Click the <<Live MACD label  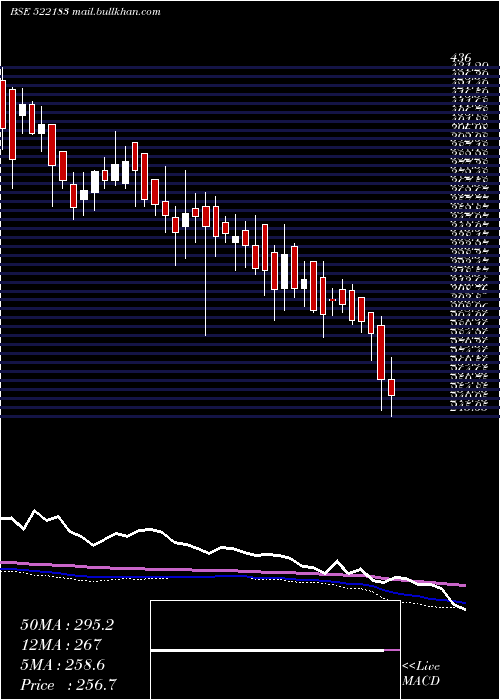(421, 674)
